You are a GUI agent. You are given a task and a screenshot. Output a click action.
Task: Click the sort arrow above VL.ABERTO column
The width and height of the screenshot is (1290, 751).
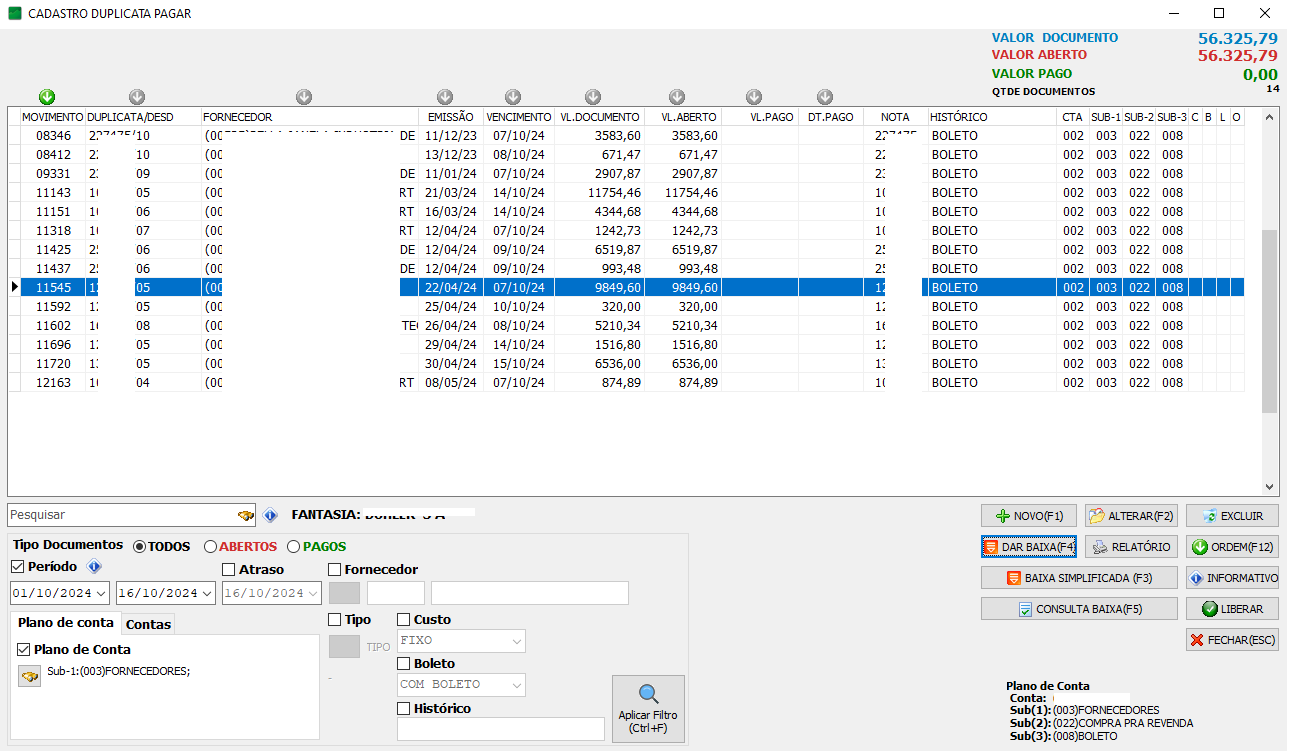point(677,97)
